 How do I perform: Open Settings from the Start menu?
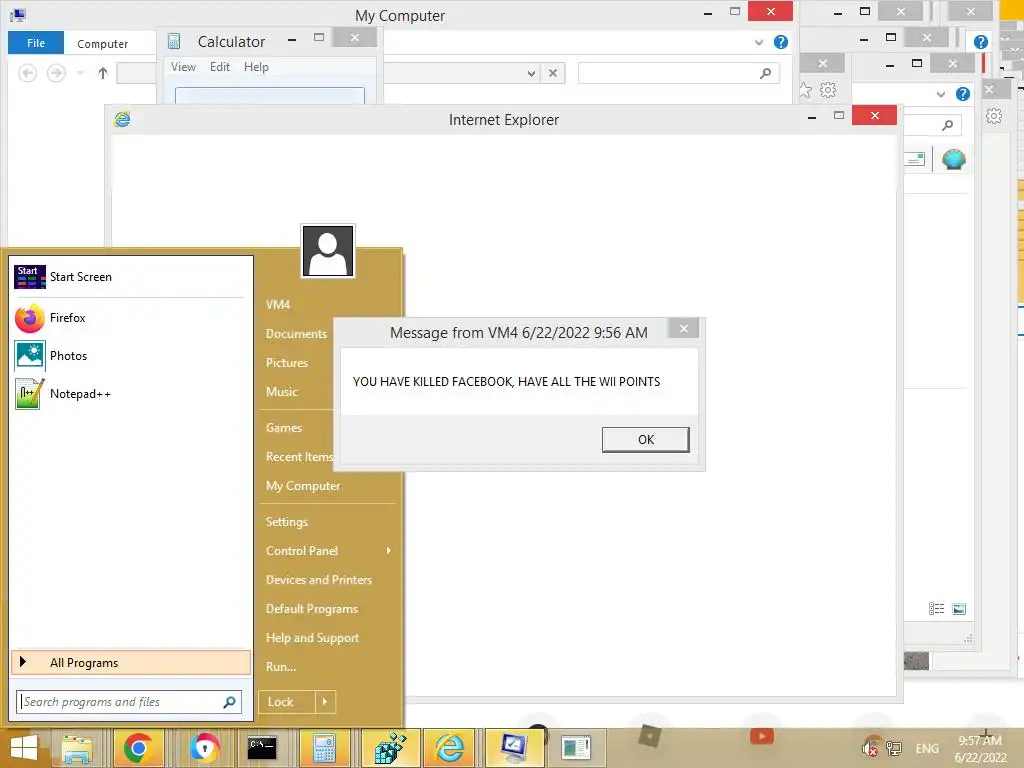287,522
